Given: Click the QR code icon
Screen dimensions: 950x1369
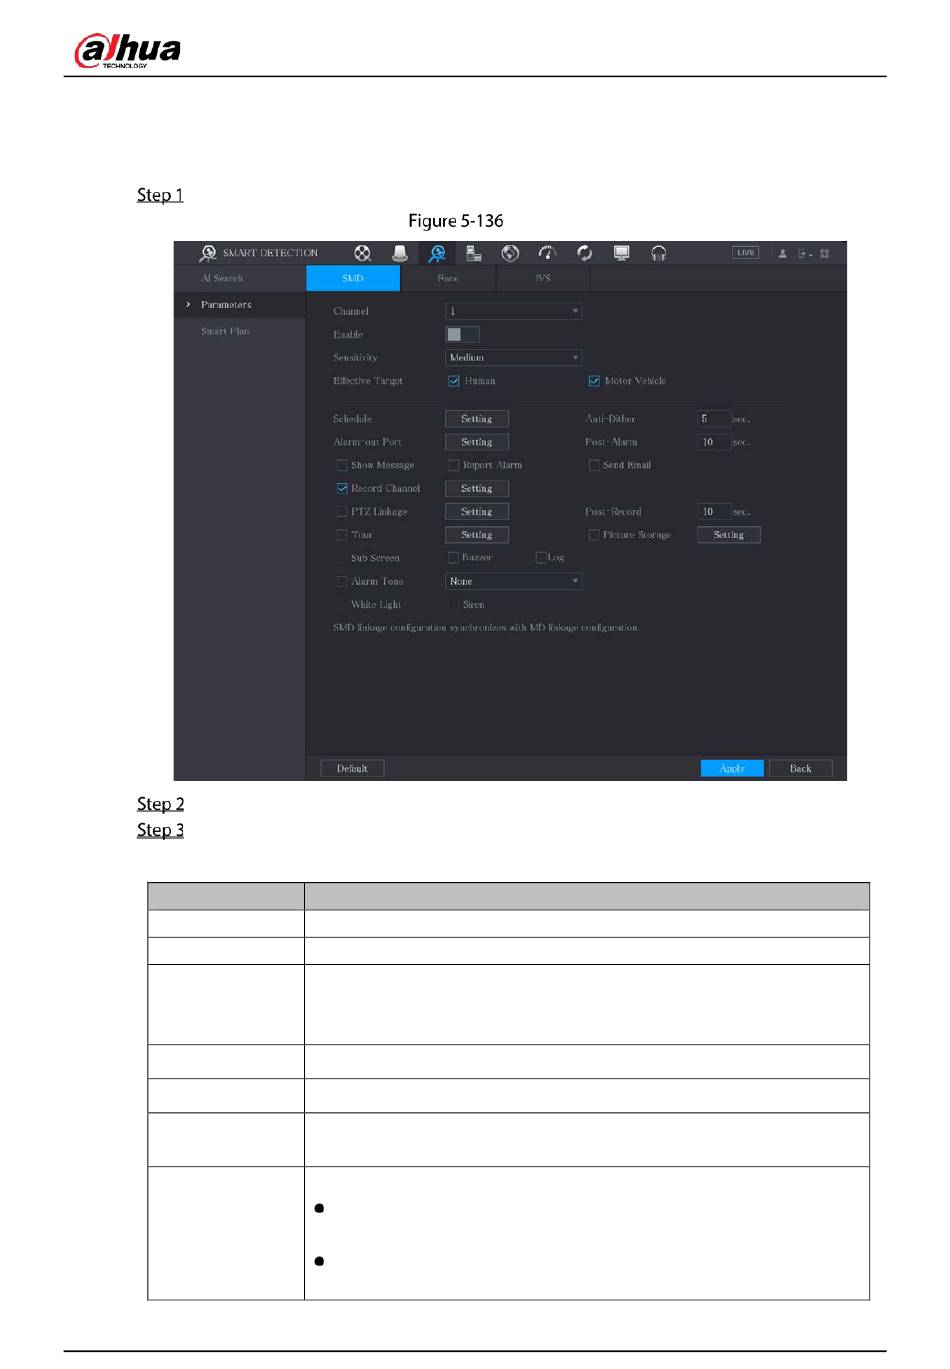Looking at the screenshot, I should click(x=824, y=254).
